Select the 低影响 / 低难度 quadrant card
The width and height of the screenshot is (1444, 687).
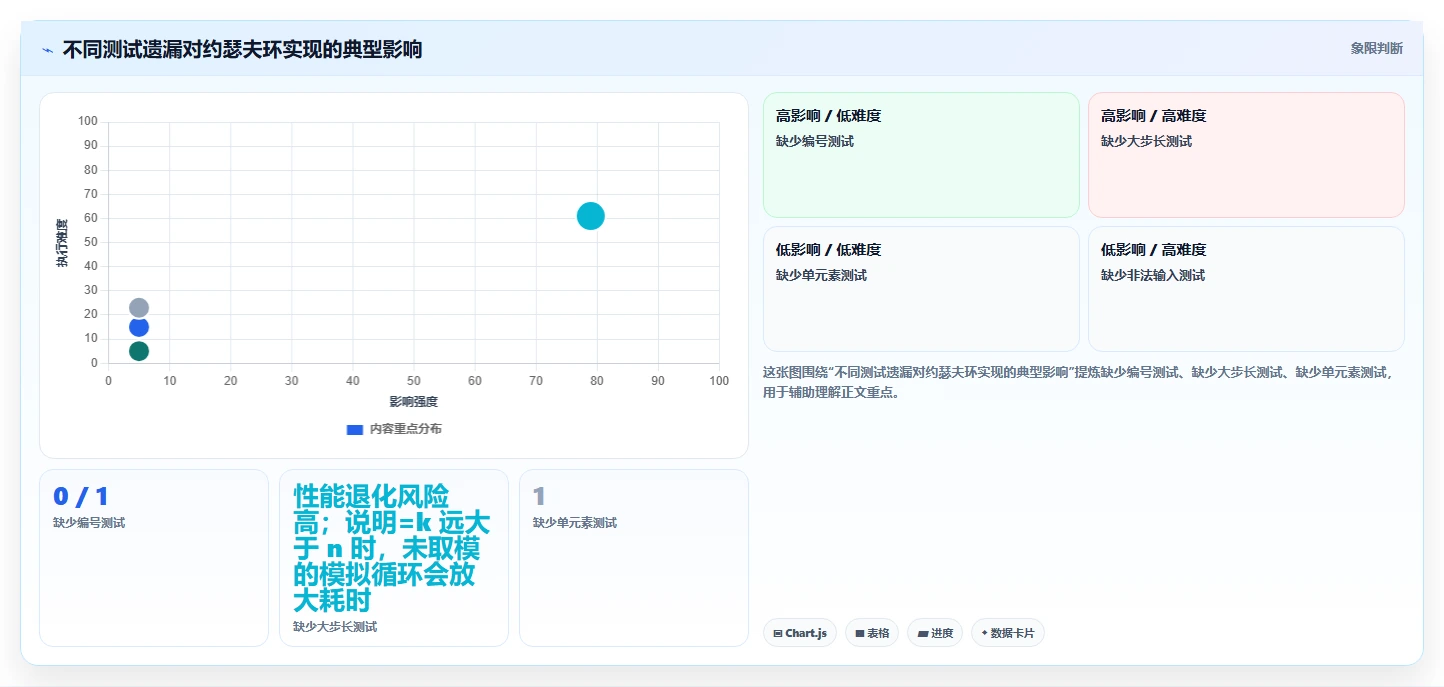921,289
